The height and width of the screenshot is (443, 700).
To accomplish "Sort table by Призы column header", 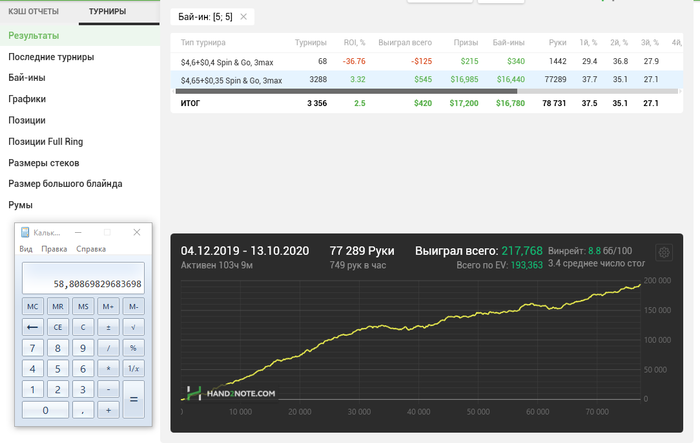I will [466, 42].
